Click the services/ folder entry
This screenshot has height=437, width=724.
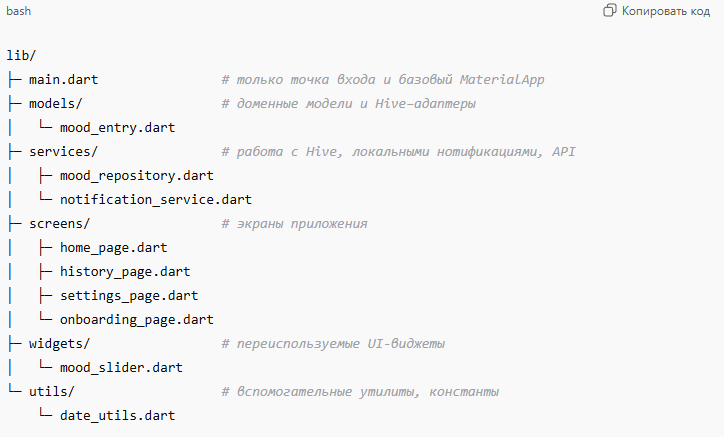tap(63, 151)
